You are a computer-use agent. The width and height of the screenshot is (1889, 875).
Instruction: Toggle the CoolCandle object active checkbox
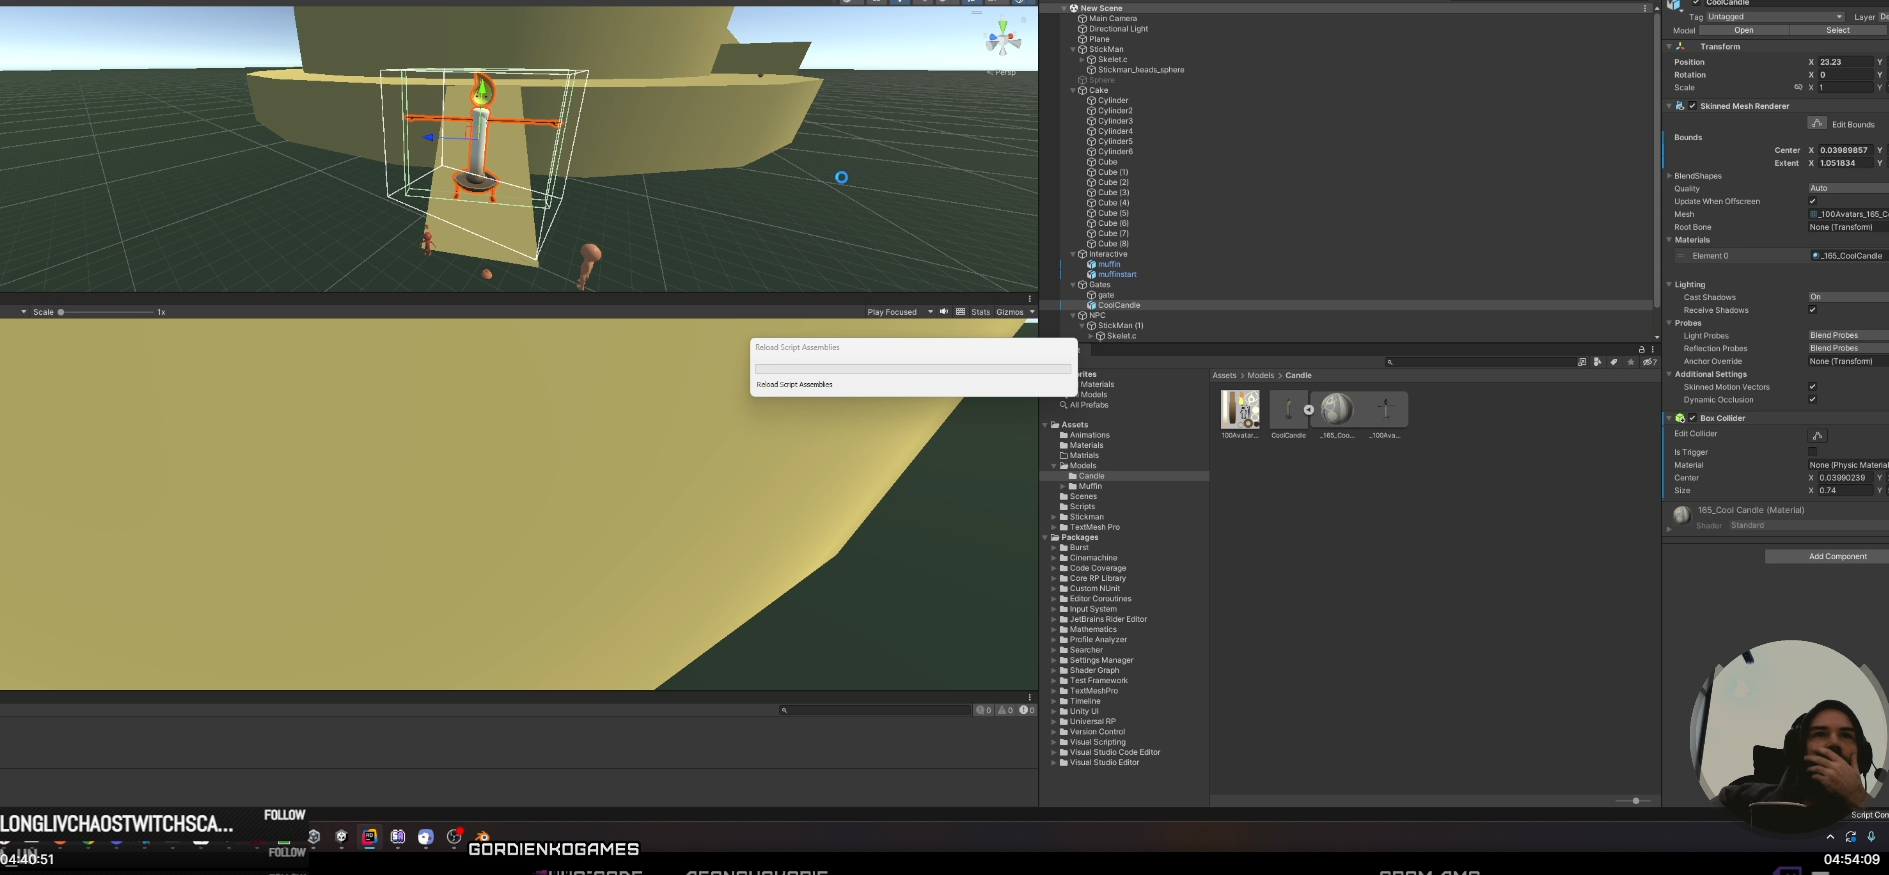coord(1696,3)
